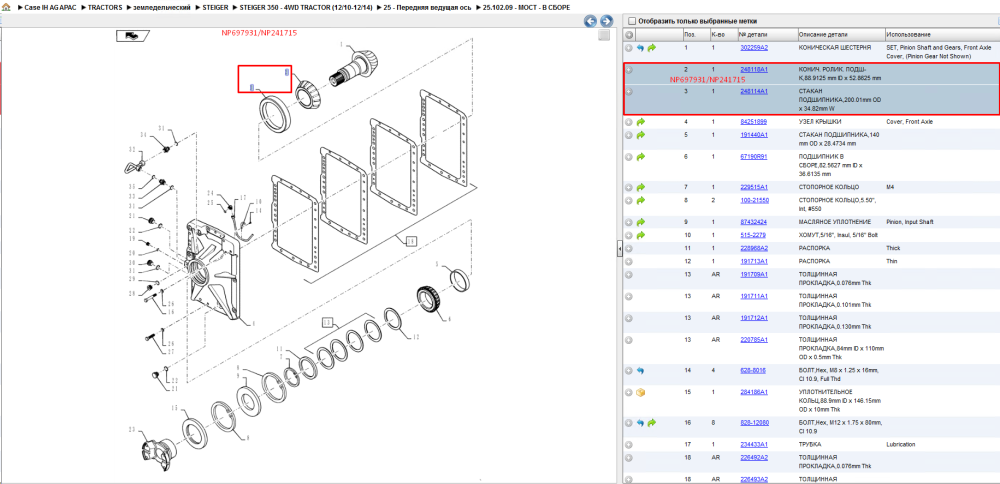Image resolution: width=1000 pixels, height=484 pixels.
Task: Click the 'Описание детали' column header
Action: coord(821,34)
